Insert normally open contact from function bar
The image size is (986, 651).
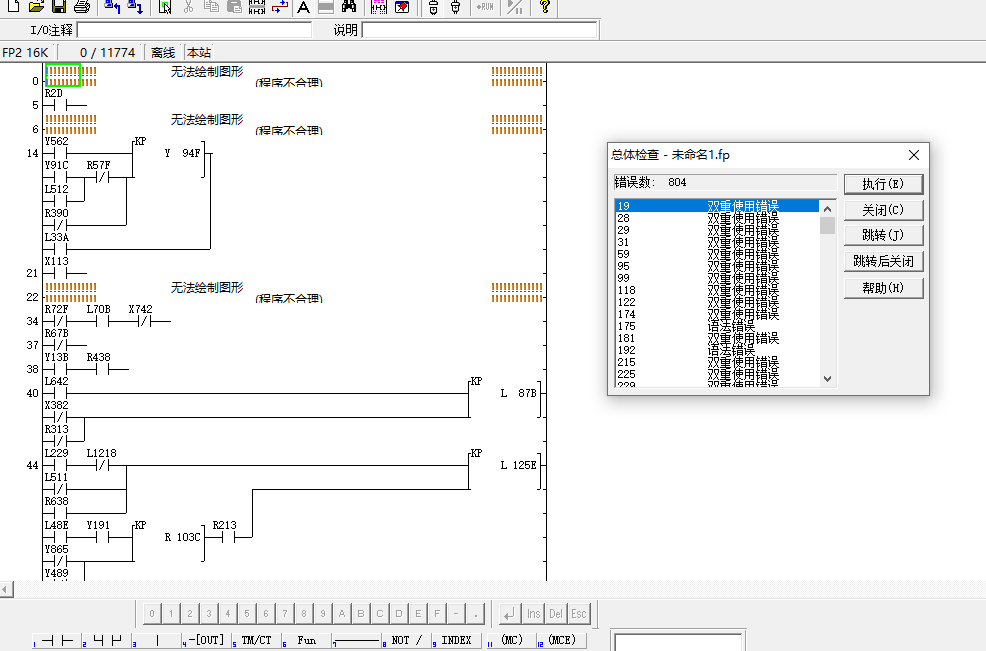coord(57,640)
